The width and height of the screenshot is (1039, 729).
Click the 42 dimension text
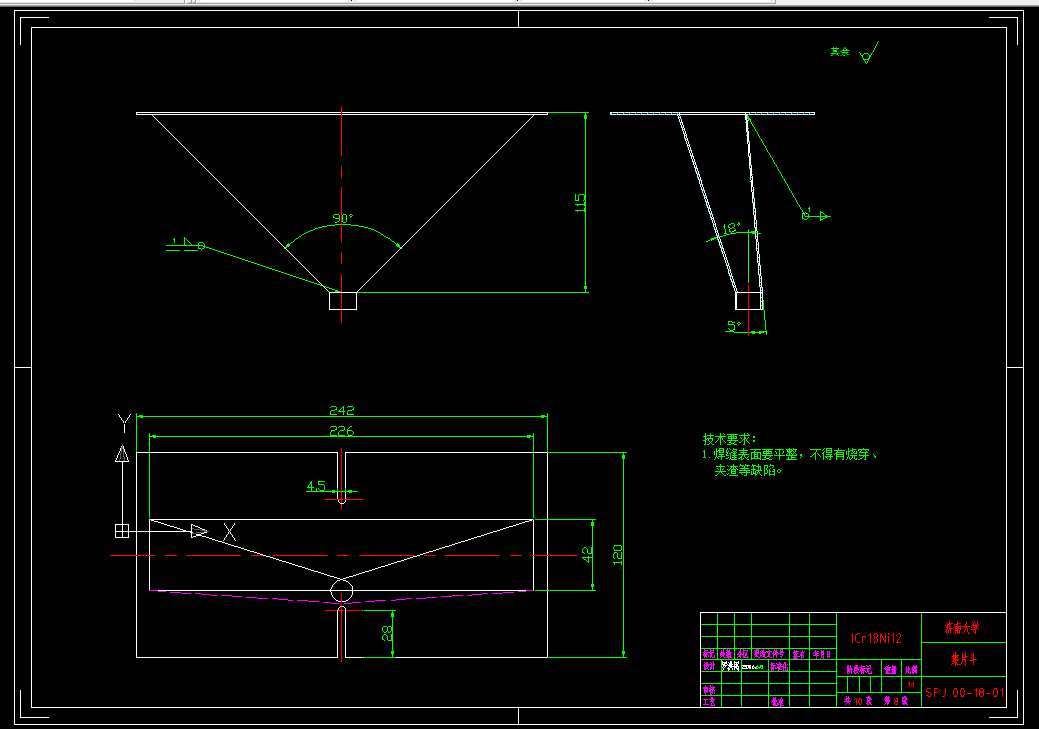587,554
